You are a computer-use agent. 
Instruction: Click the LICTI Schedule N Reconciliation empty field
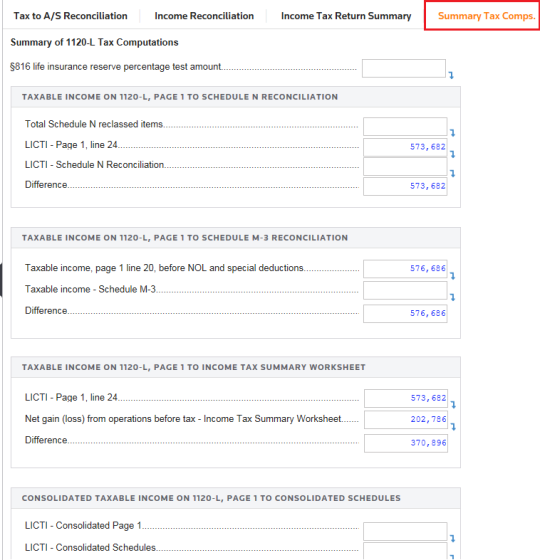point(405,166)
